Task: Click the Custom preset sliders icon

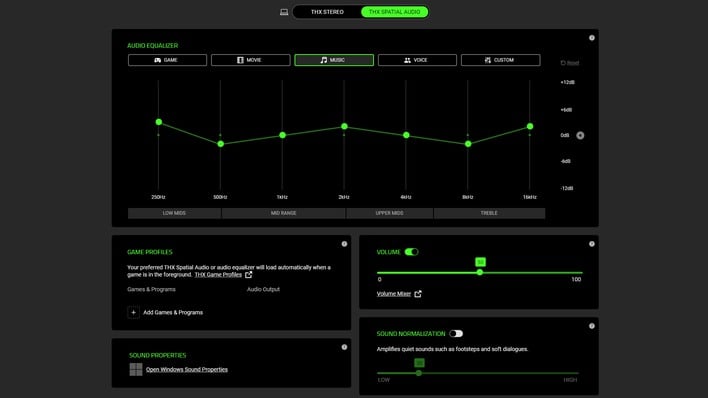Action: coord(488,60)
